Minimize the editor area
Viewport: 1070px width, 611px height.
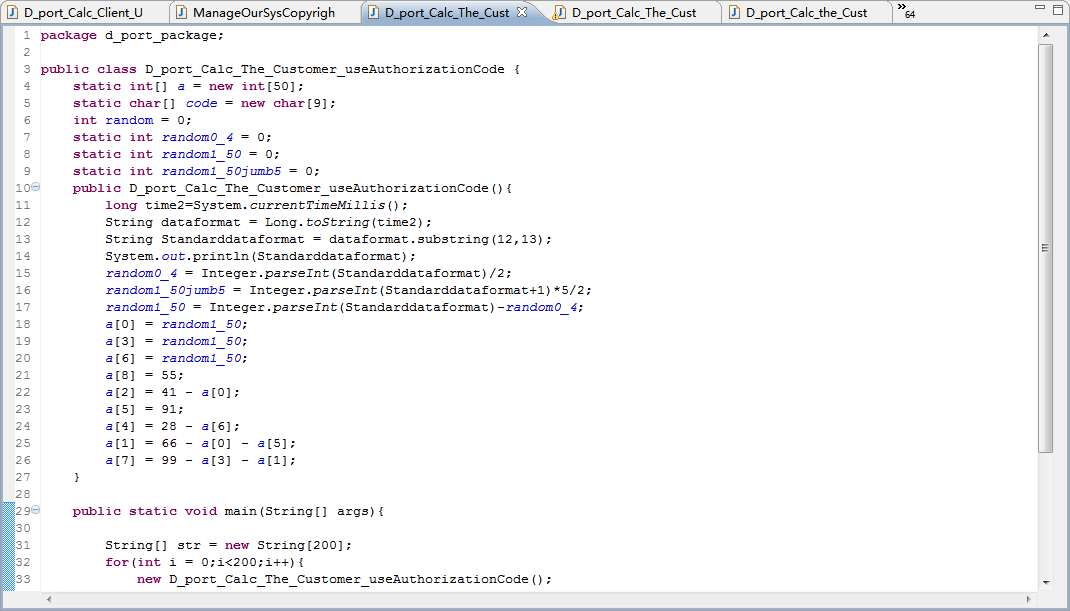pyautogui.click(x=1040, y=8)
